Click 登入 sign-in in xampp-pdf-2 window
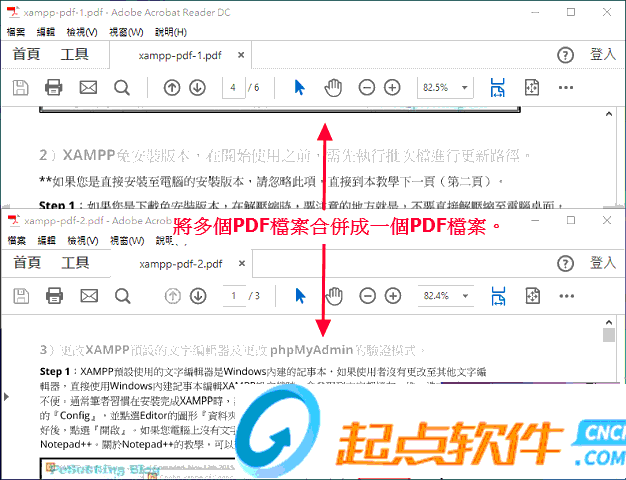Image resolution: width=626 pixels, height=480 pixels. [x=603, y=263]
